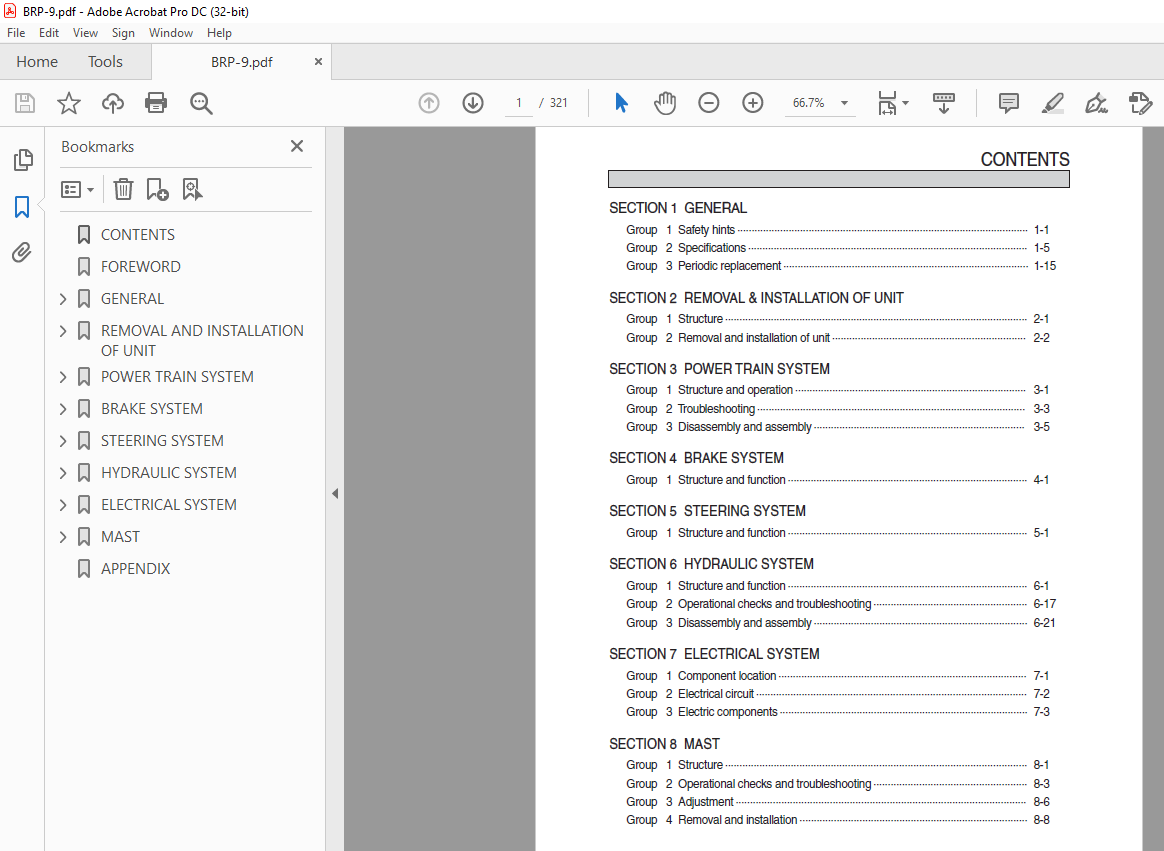Open the Attachments paperclip panel
Viewport: 1164px width, 851px height.
(22, 252)
